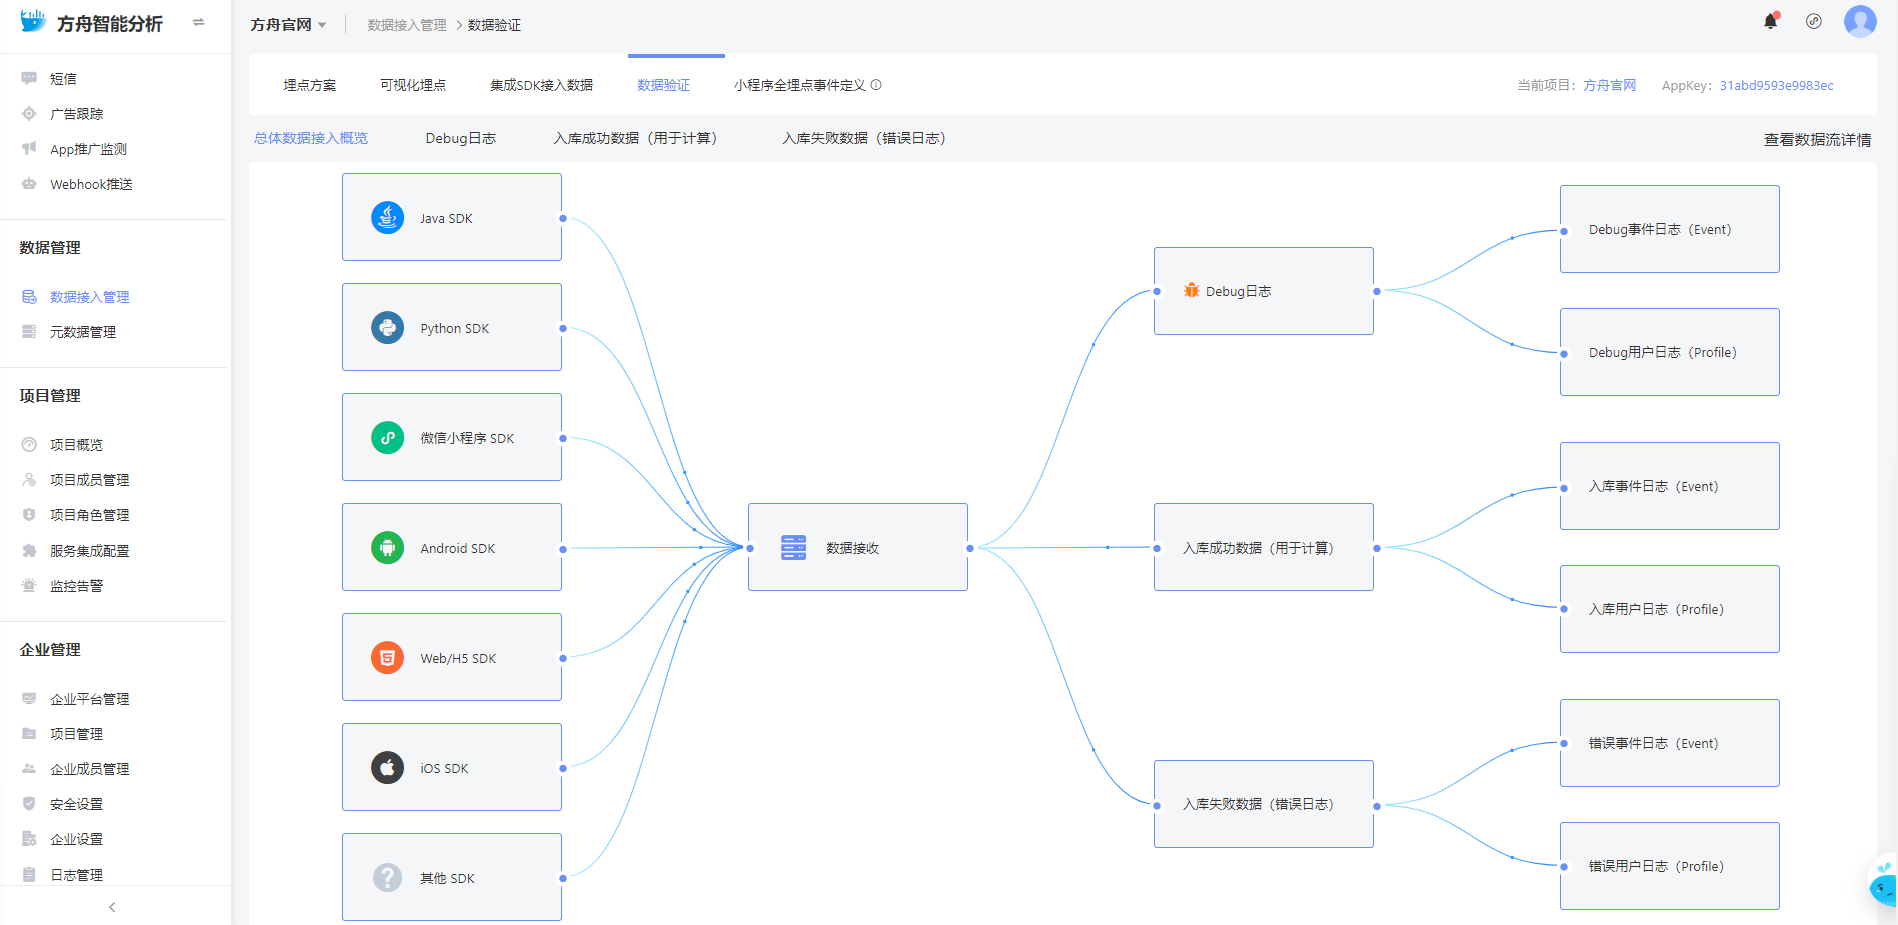The image size is (1898, 925).
Task: Click the Webhook推送 sidebar icon
Action: [29, 183]
